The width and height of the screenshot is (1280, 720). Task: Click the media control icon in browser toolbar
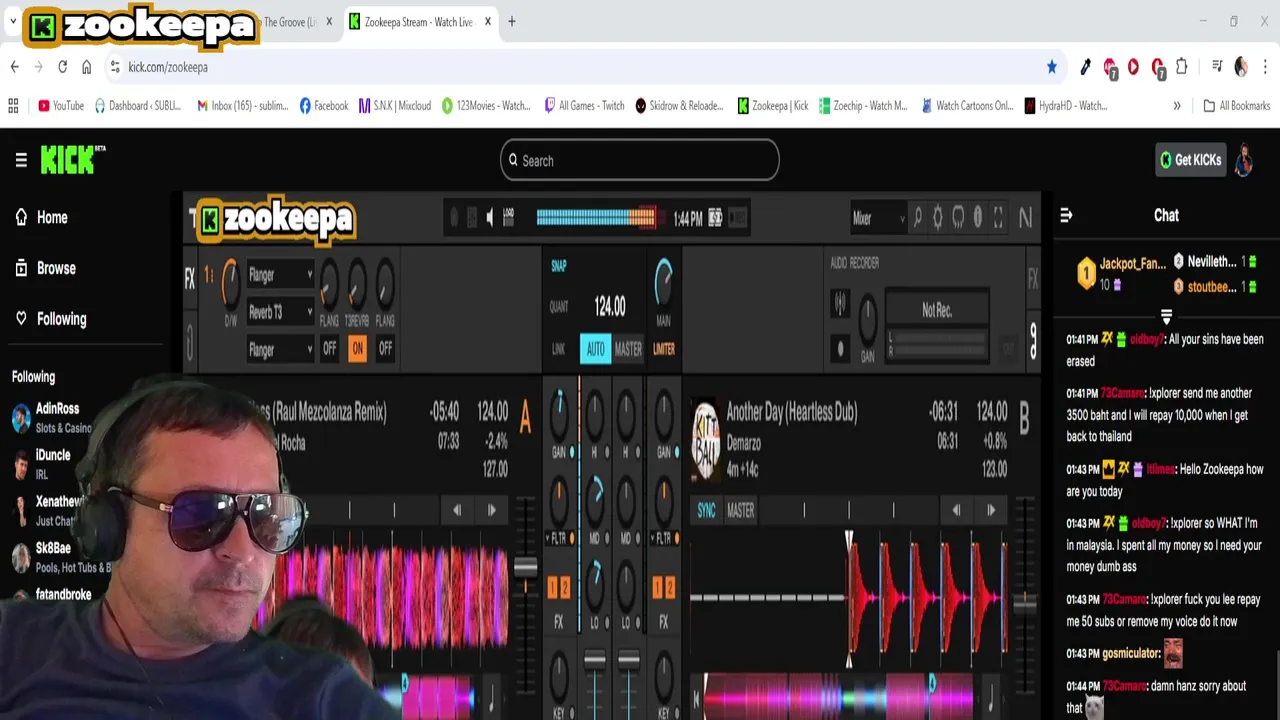pyautogui.click(x=1216, y=67)
